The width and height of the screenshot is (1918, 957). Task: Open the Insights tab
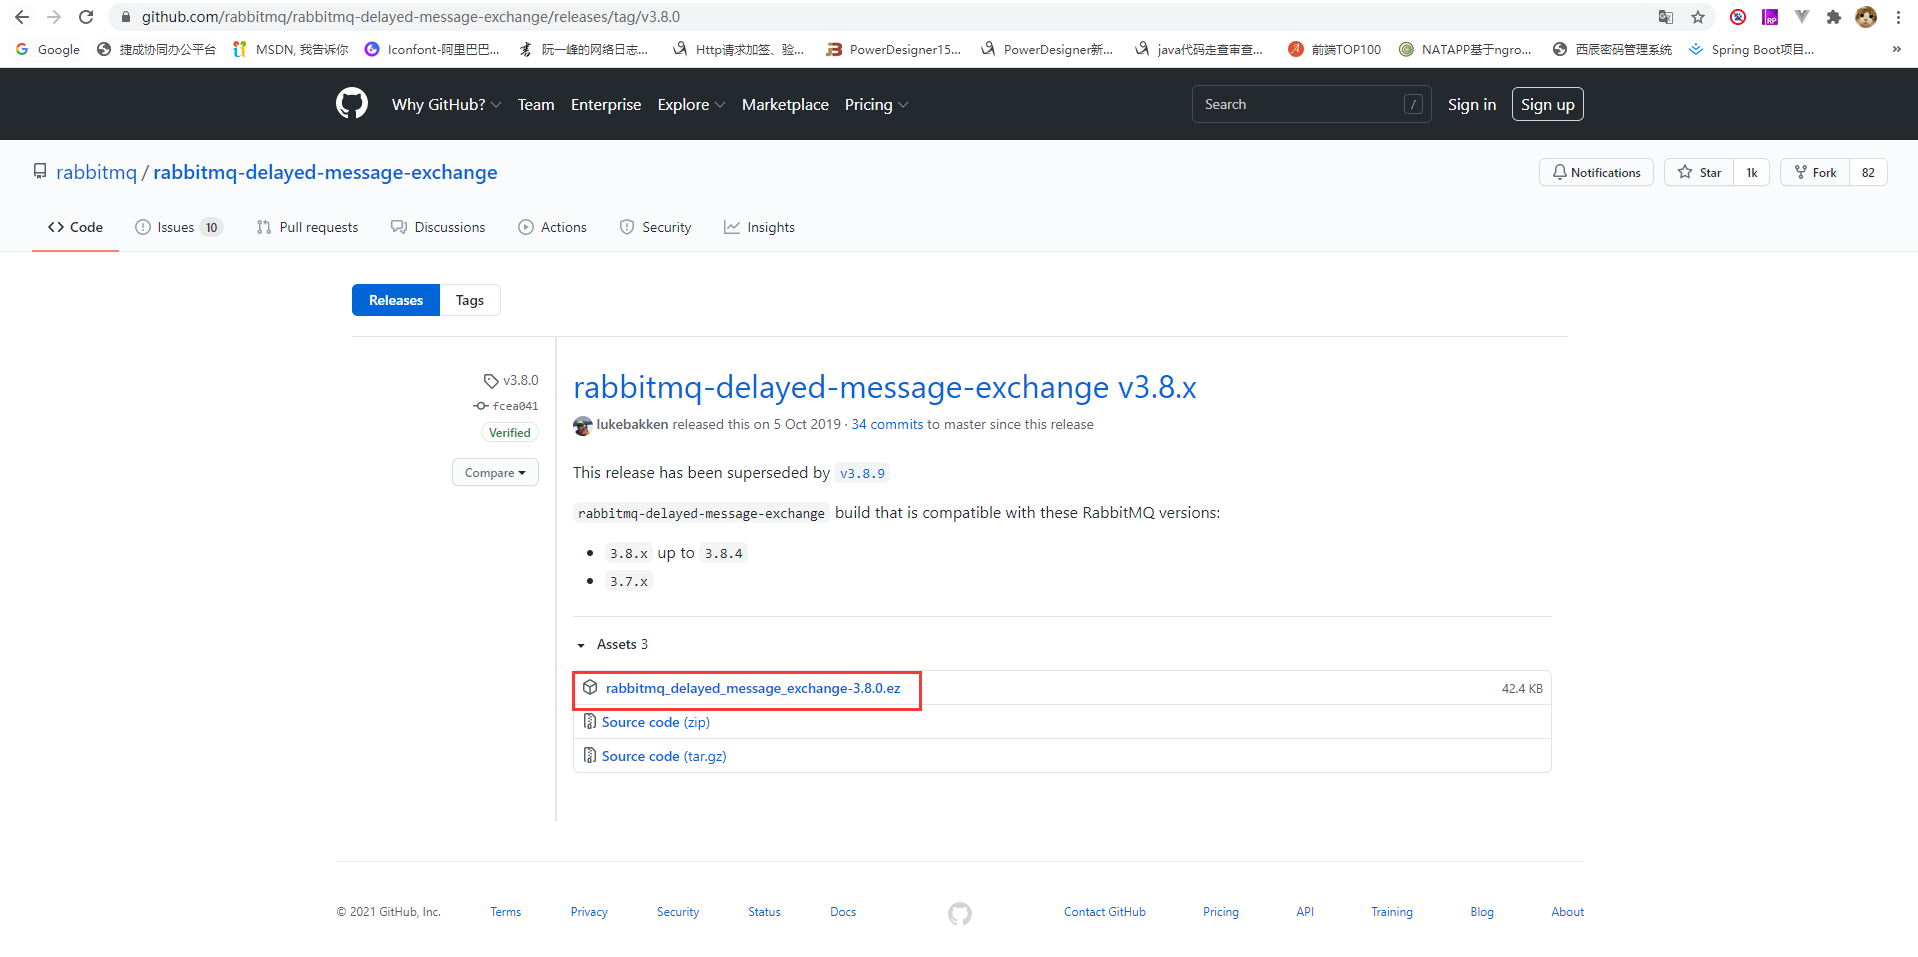pyautogui.click(x=760, y=227)
